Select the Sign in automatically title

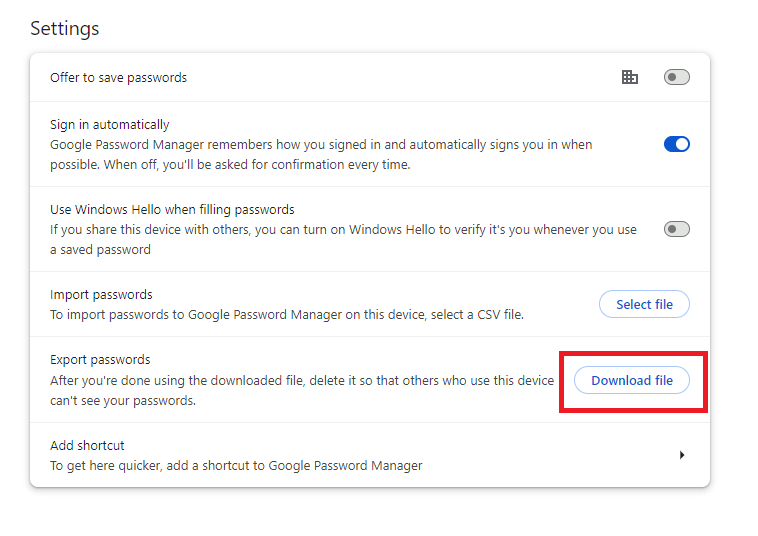(110, 125)
